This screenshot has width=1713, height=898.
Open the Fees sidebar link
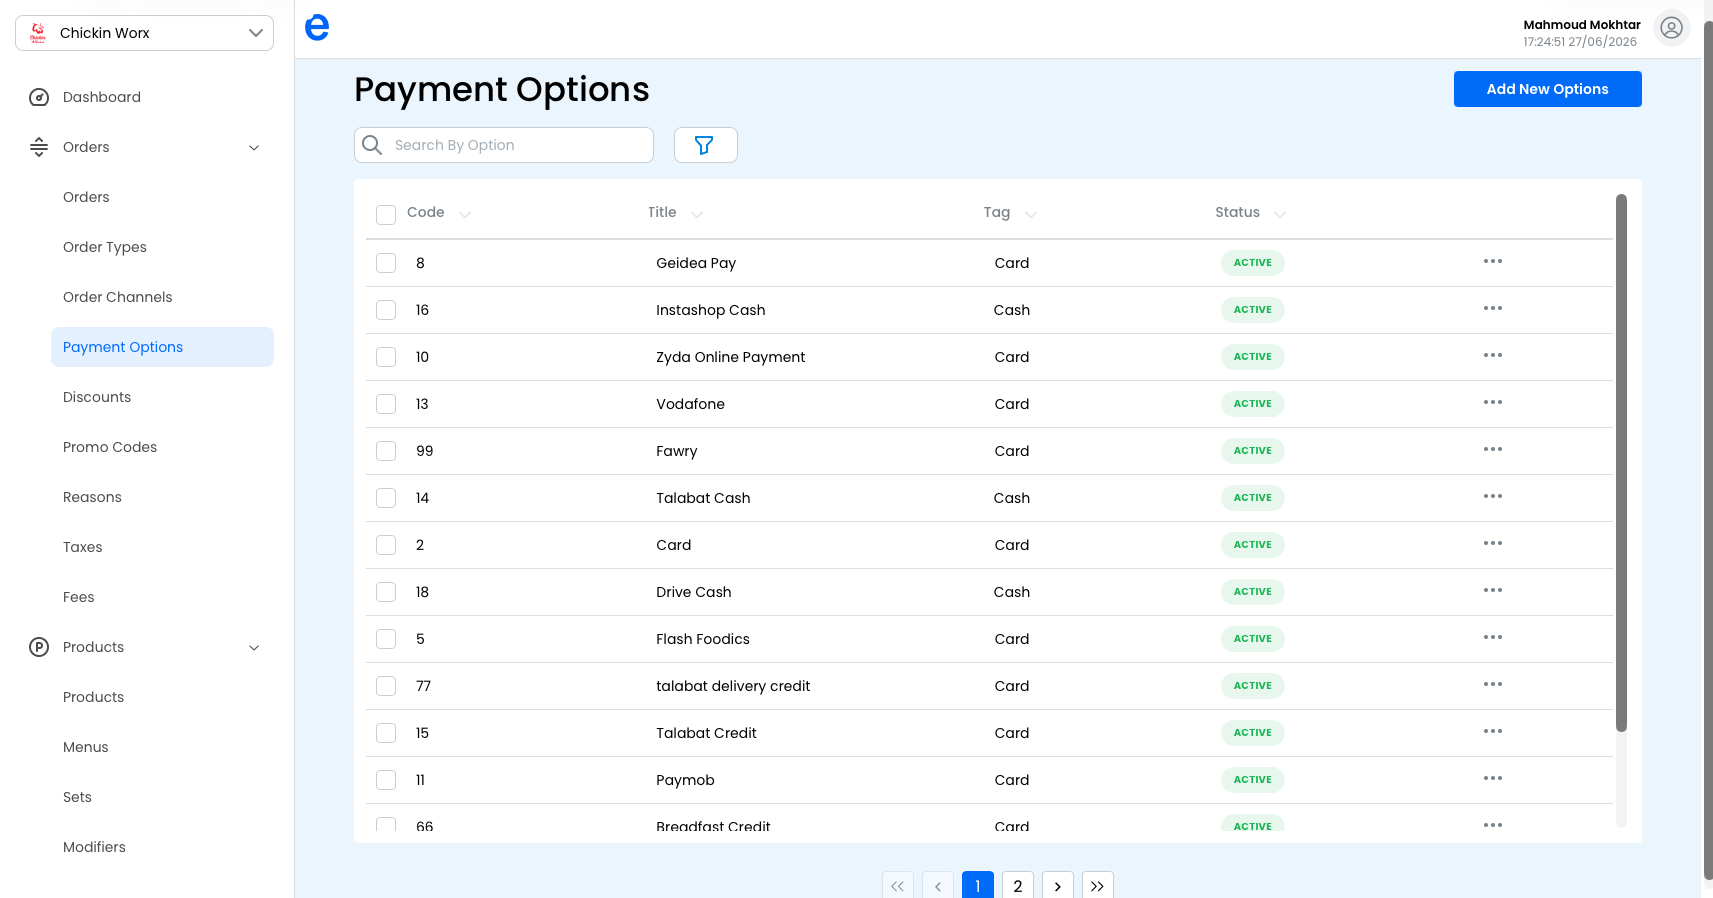tap(79, 597)
